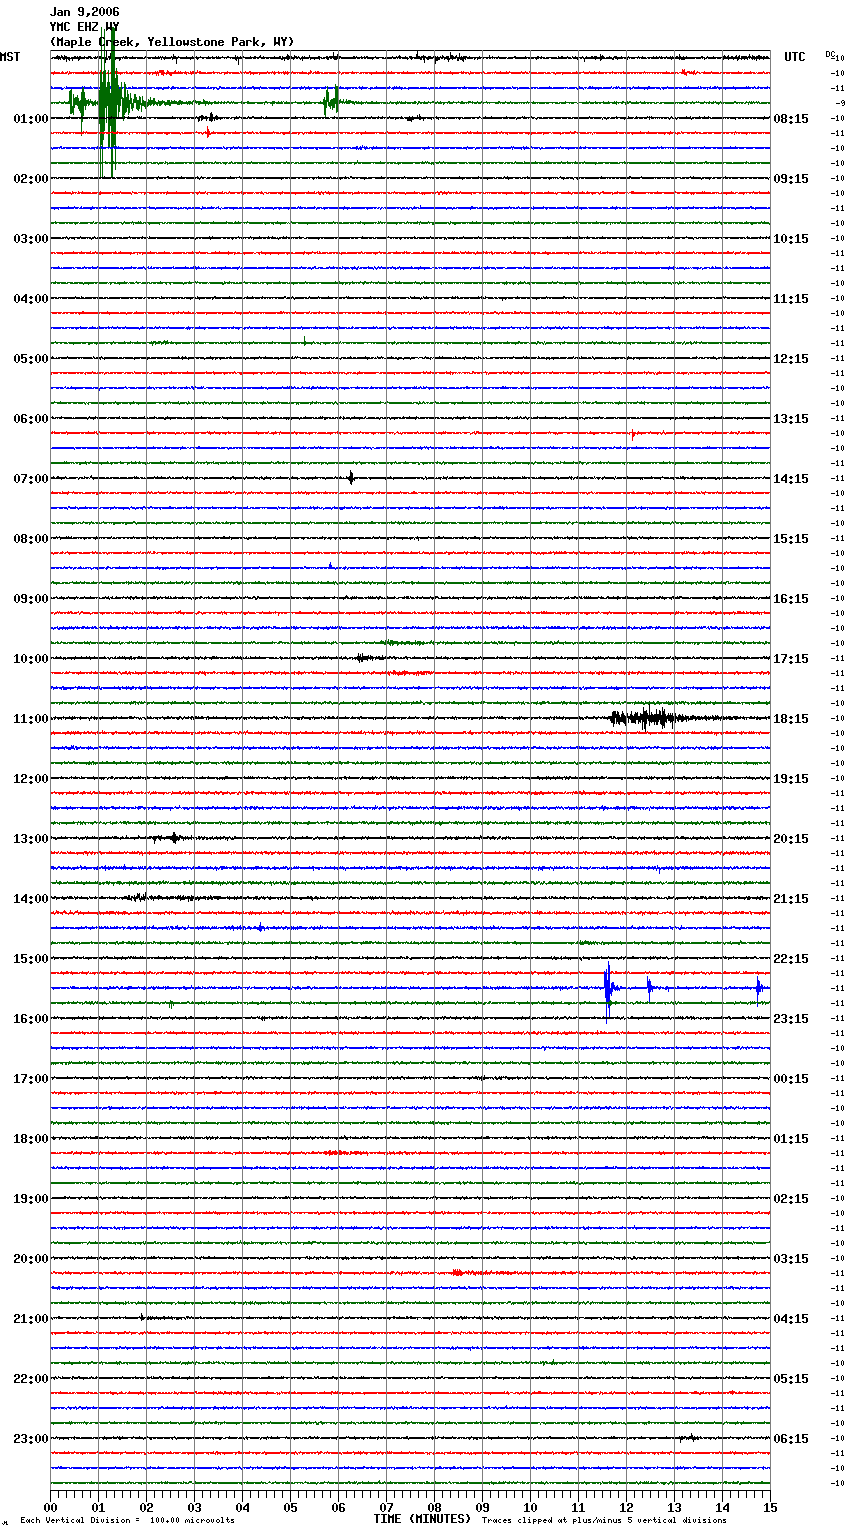Click the 'Jan 9,2006' date header

coord(84,12)
